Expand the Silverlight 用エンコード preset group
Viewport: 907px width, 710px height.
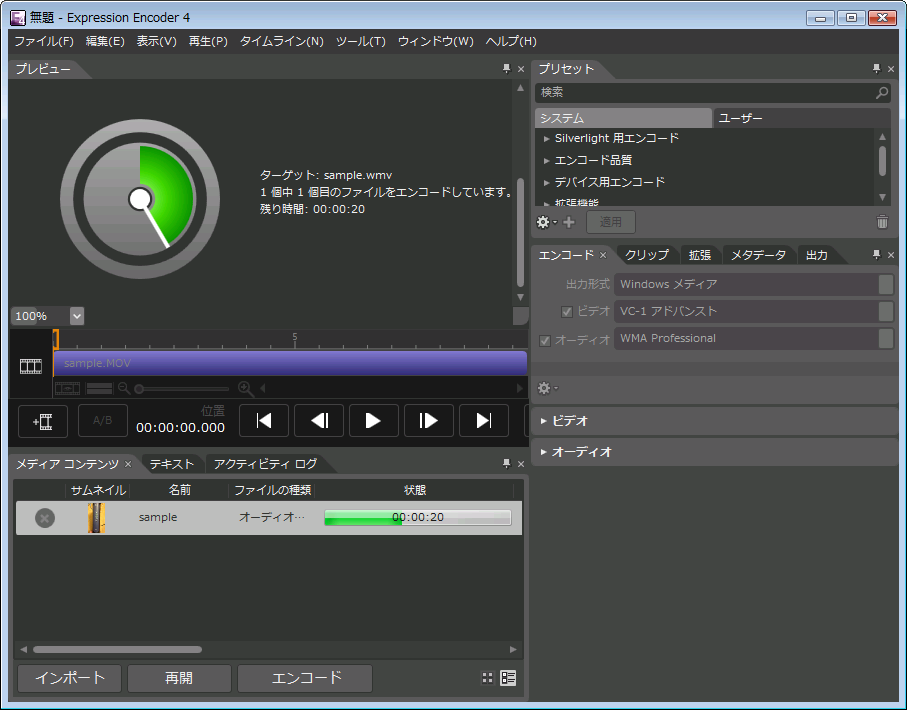(x=546, y=139)
